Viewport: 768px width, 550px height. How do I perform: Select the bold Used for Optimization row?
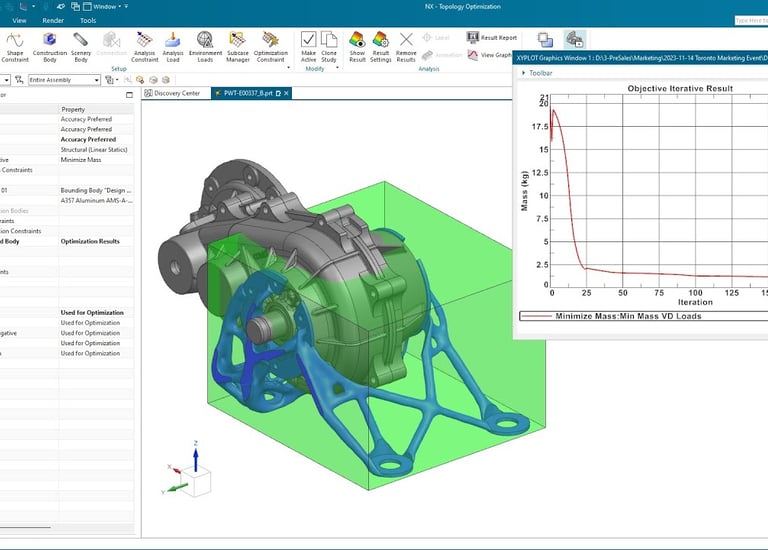(92, 312)
